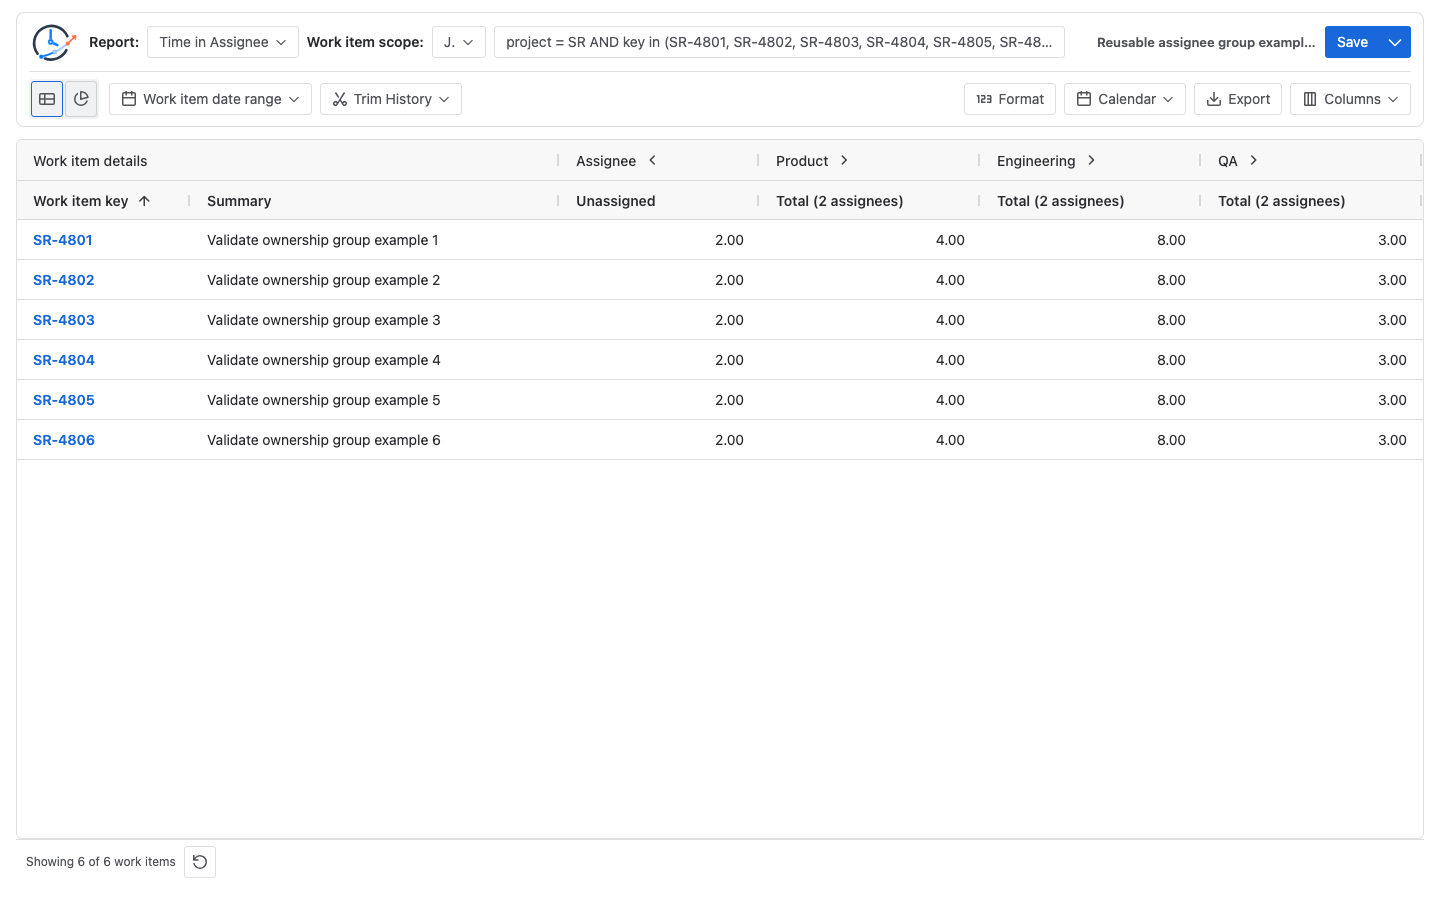This screenshot has width=1440, height=900.
Task: Switch to pie chart view icon
Action: (x=81, y=99)
